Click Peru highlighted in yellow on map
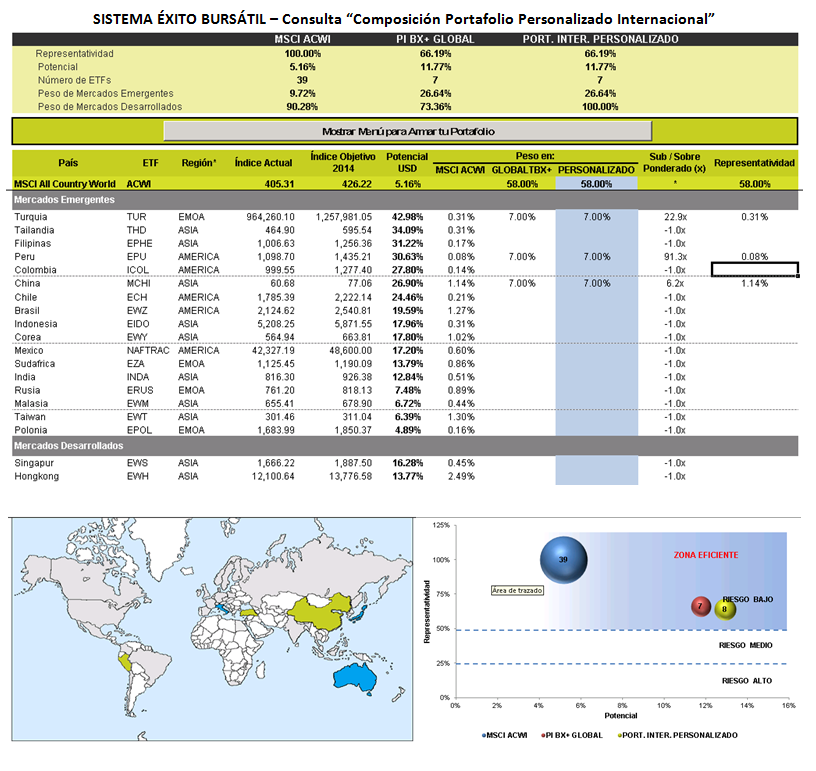This screenshot has height=771, width=816. point(124,664)
